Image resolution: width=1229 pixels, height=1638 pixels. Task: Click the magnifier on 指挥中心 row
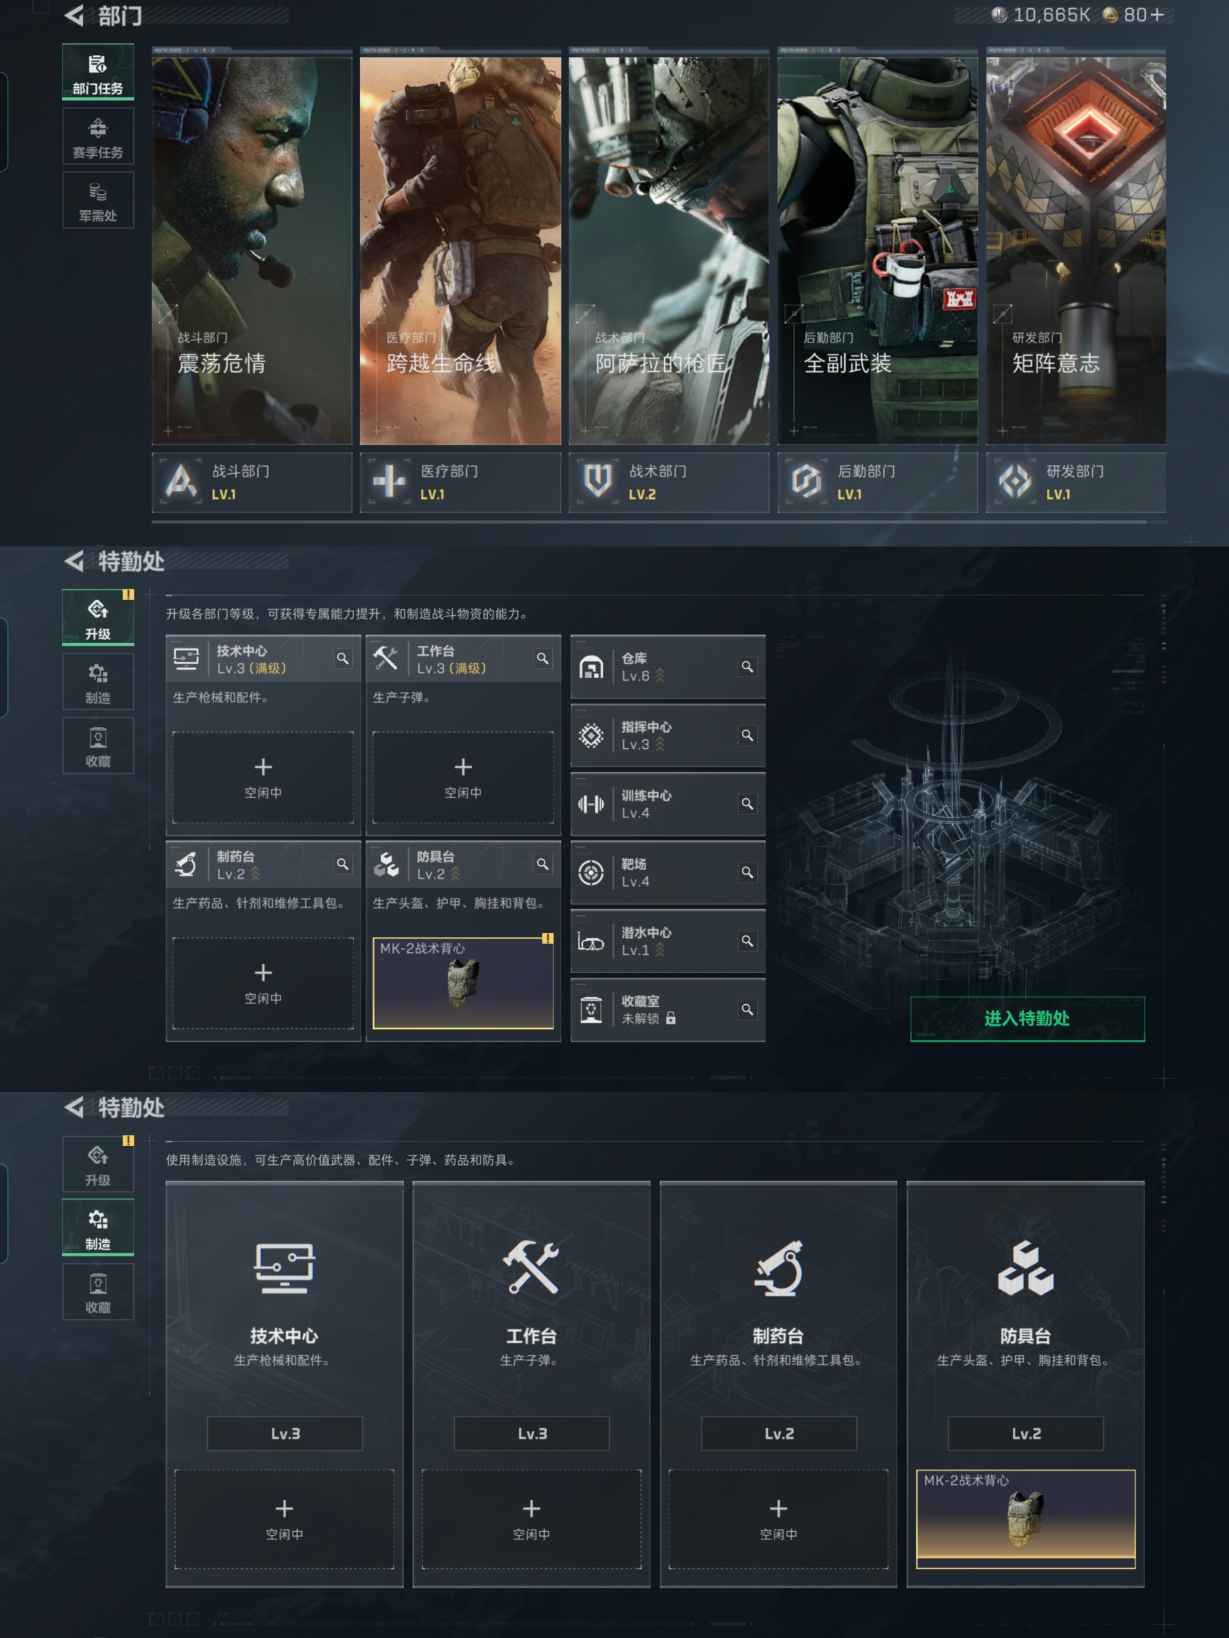pos(747,736)
